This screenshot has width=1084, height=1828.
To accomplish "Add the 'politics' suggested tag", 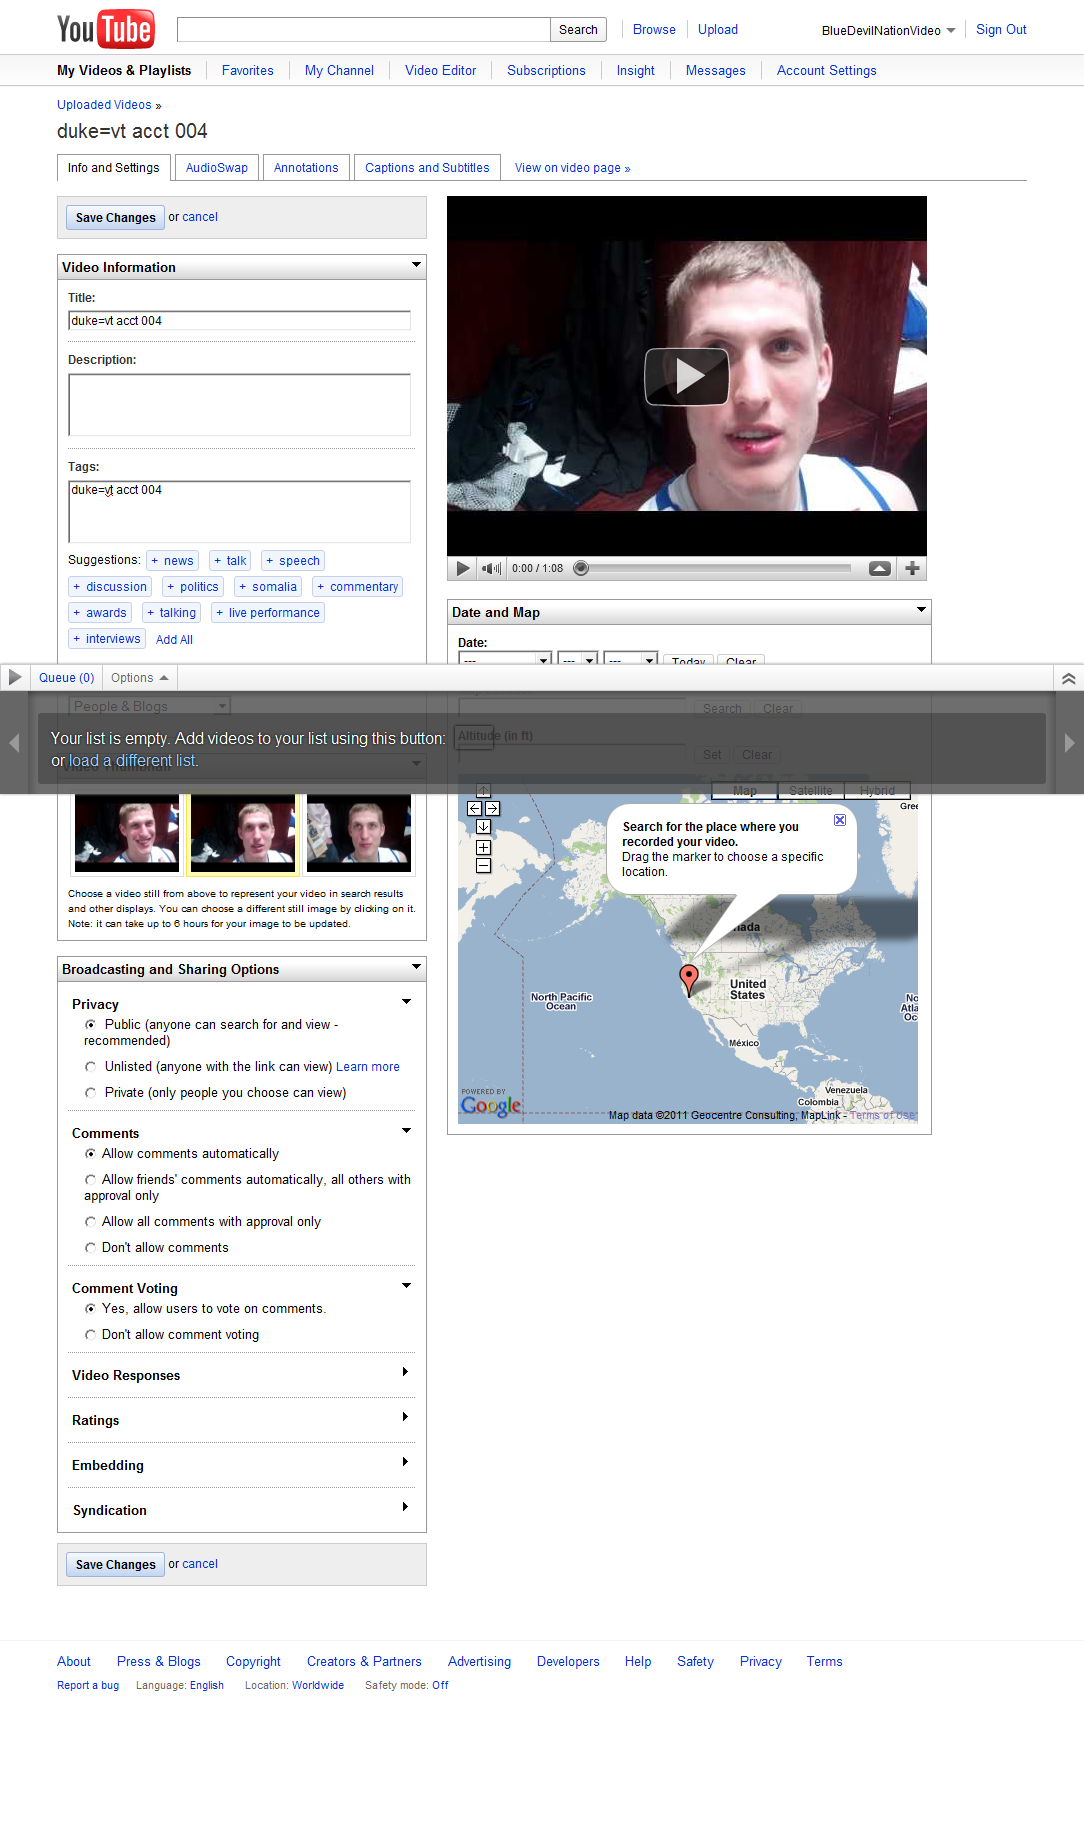I will pos(193,587).
